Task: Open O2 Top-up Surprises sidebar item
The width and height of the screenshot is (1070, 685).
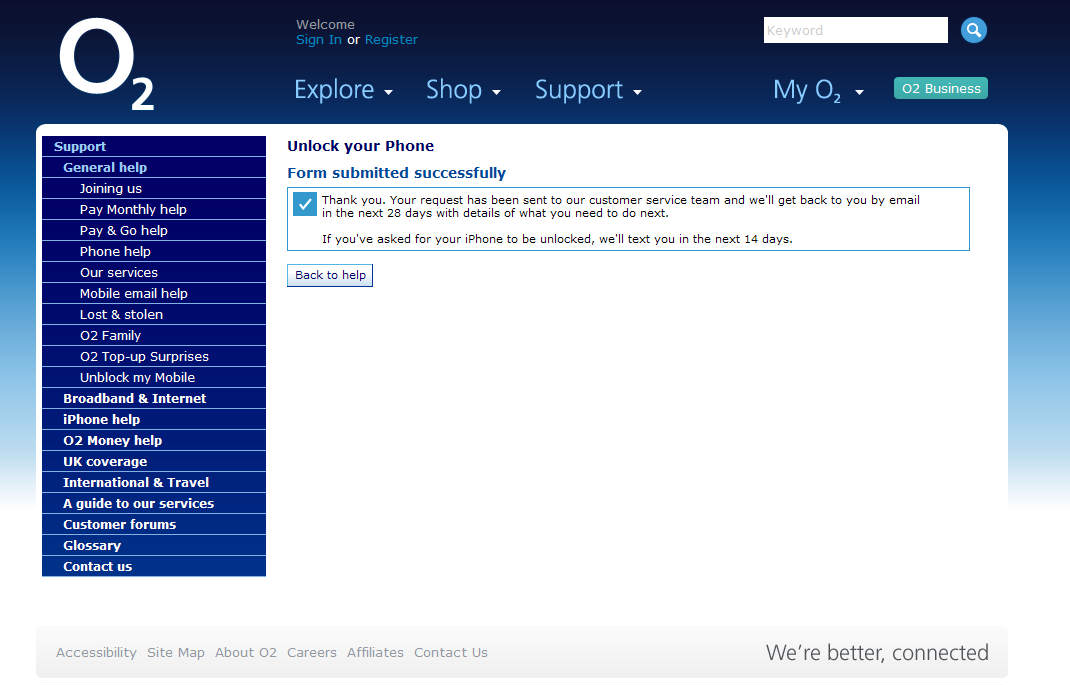Action: [x=154, y=356]
